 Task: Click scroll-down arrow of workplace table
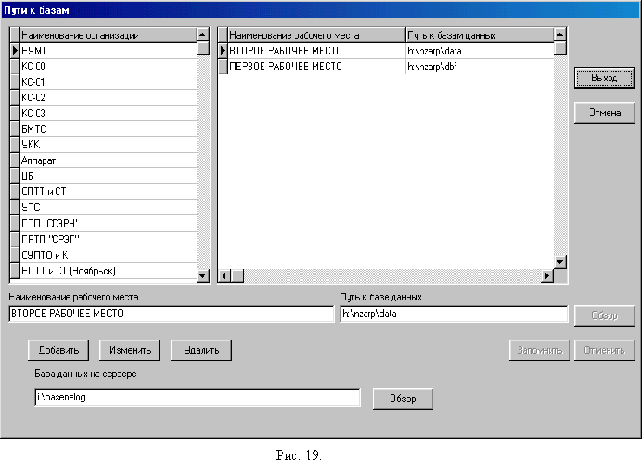click(560, 262)
